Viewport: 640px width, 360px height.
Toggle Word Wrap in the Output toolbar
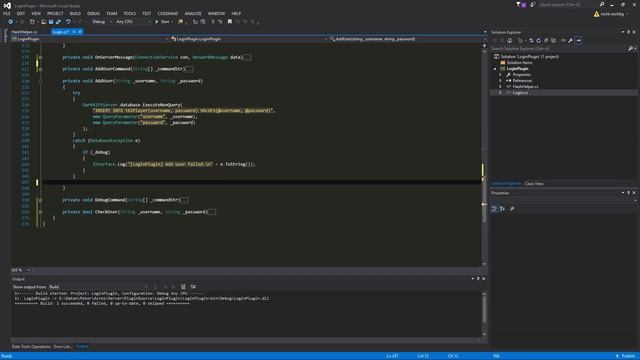(x=193, y=287)
